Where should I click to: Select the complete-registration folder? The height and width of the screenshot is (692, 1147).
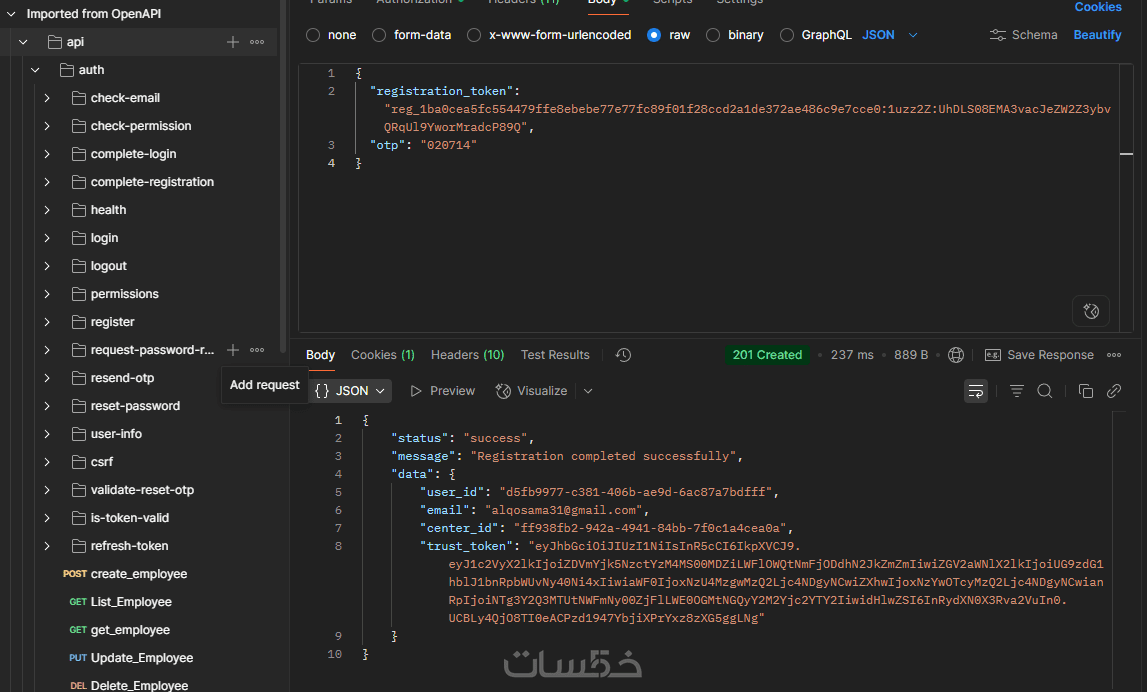(x=152, y=182)
